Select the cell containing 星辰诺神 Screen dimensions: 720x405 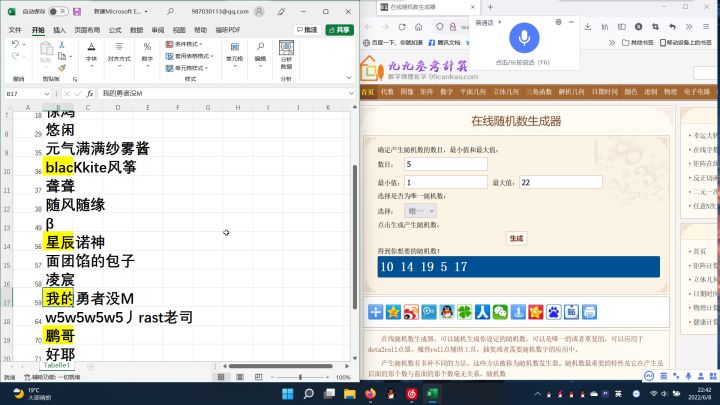58,242
